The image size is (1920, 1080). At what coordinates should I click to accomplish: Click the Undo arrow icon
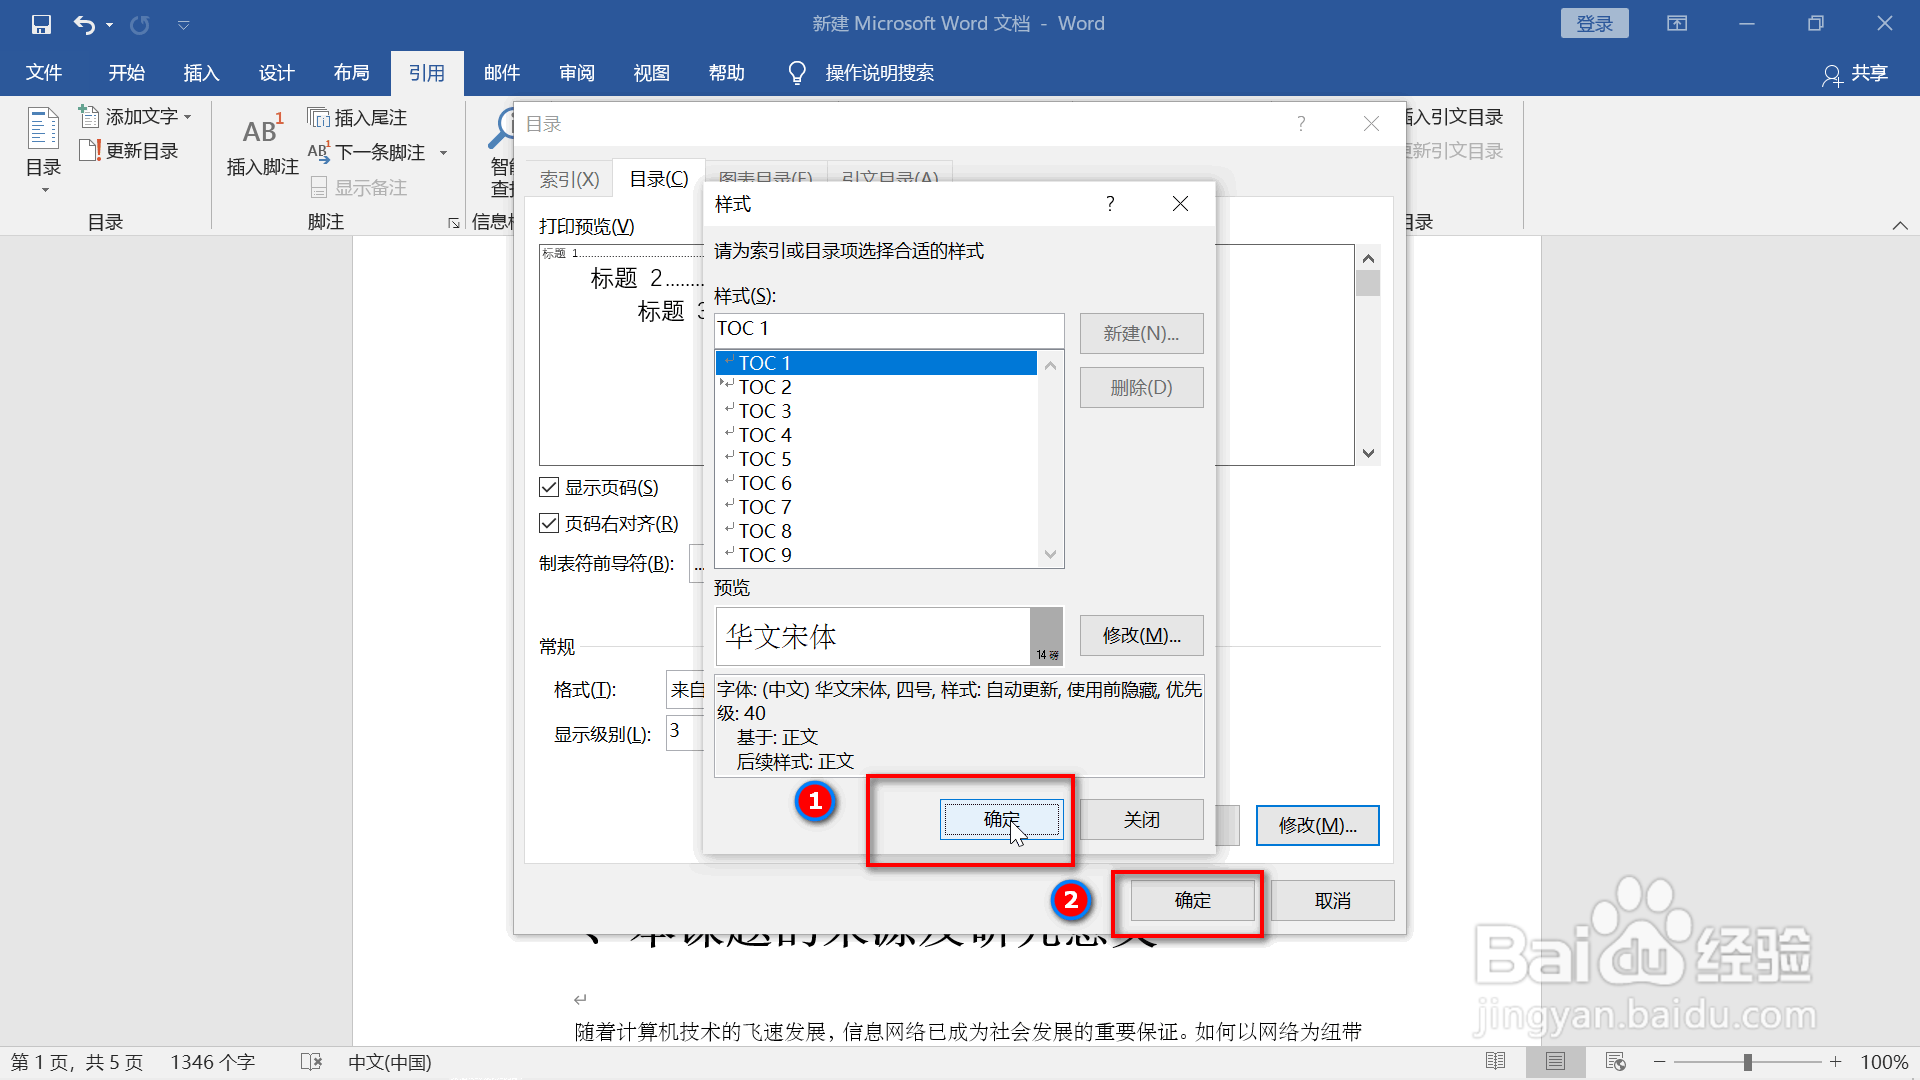84,24
